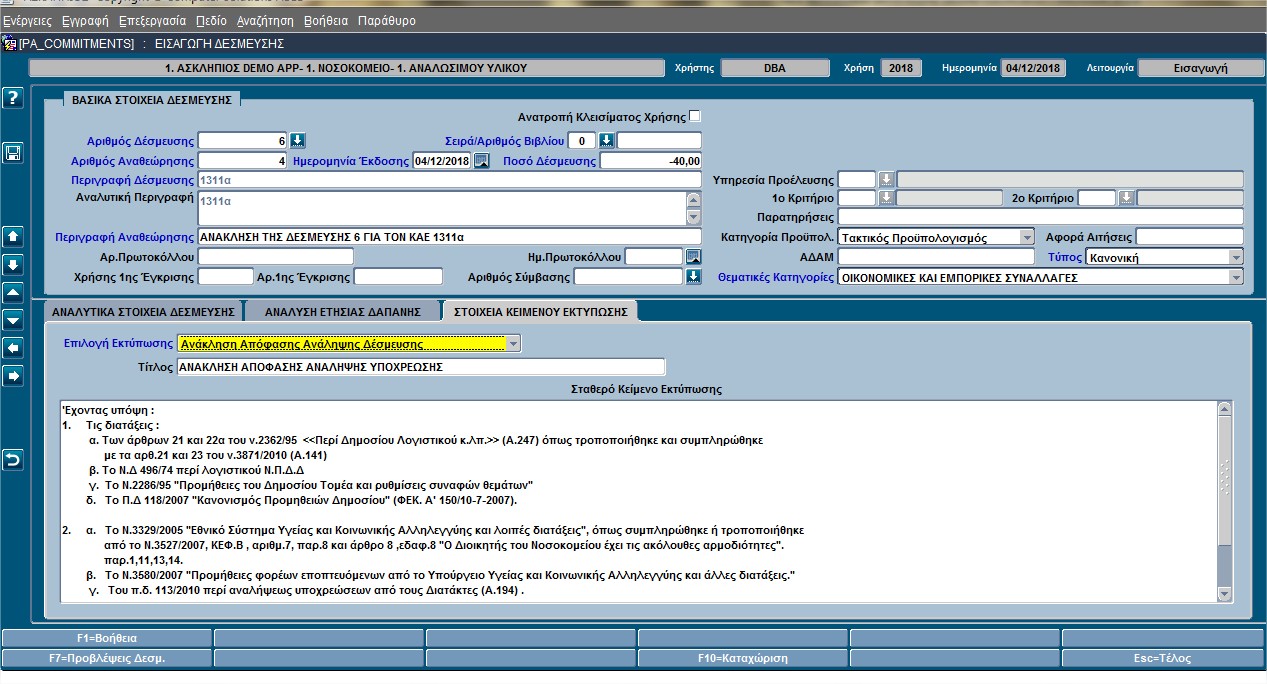Open the Επεξεργασία menu
This screenshot has width=1267, height=684.
coord(152,20)
